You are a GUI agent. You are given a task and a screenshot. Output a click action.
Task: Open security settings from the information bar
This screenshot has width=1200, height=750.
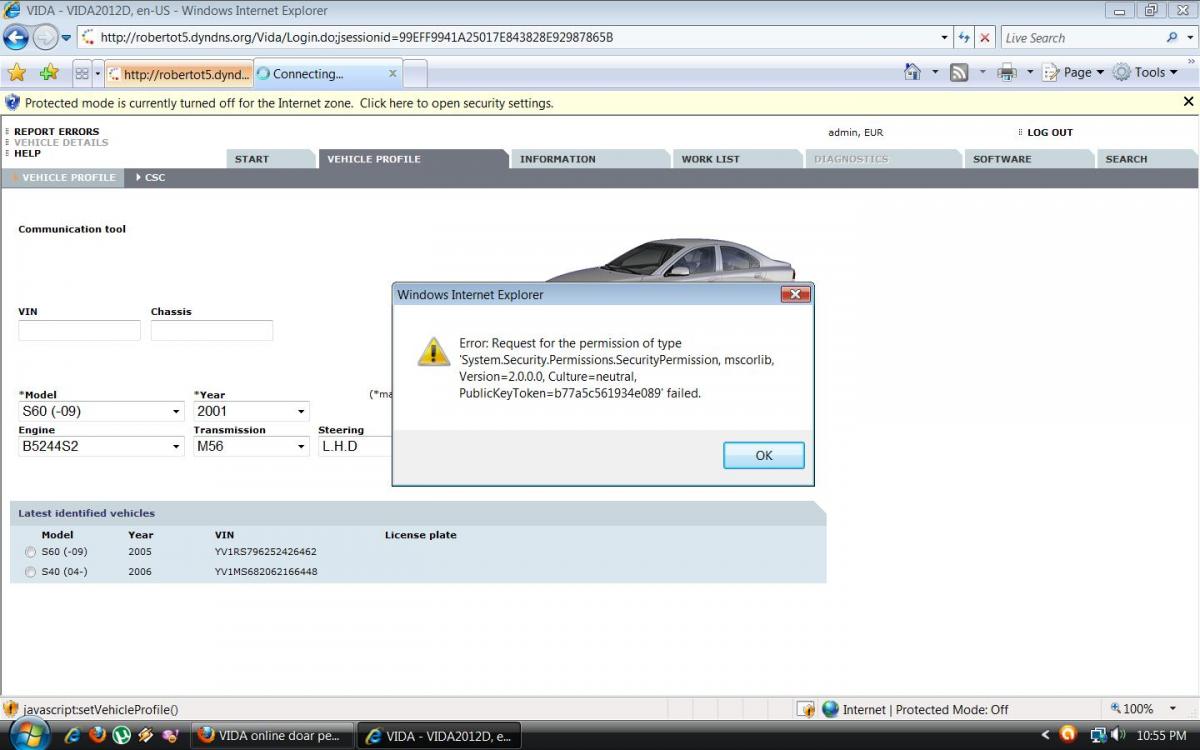(x=289, y=103)
